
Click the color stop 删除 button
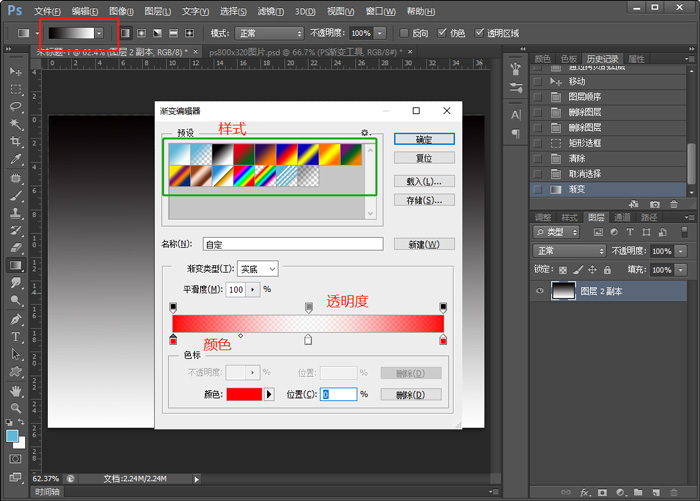411,395
